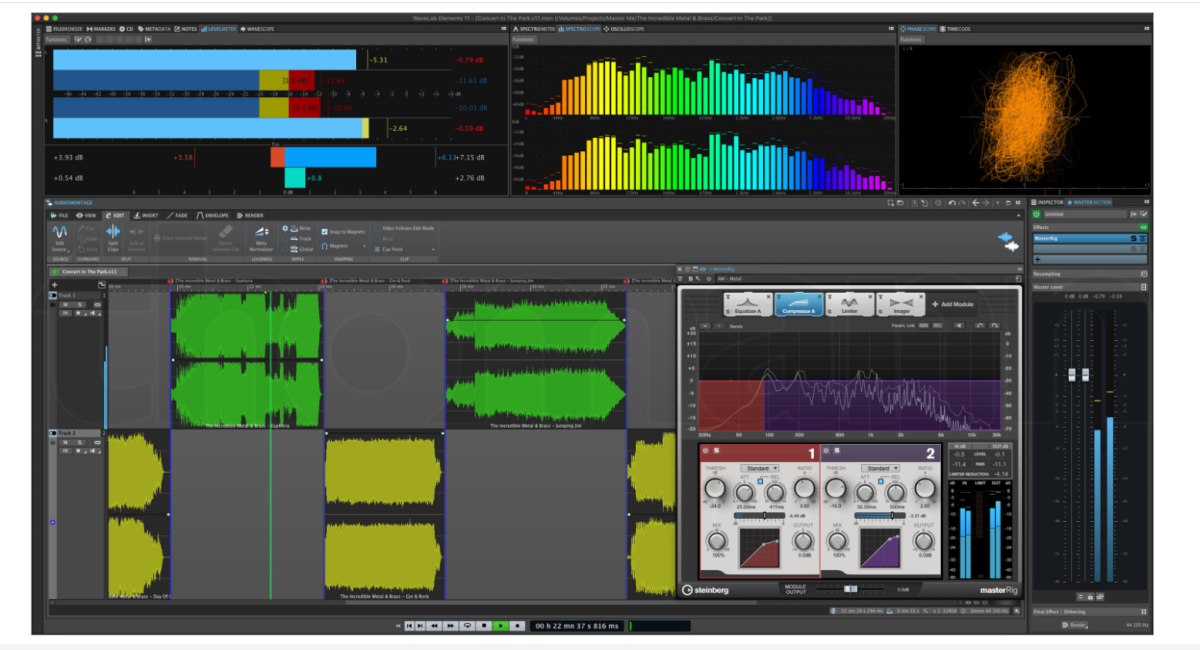Open the Wavescope tab at top
The width and height of the screenshot is (1200, 650).
coord(259,29)
